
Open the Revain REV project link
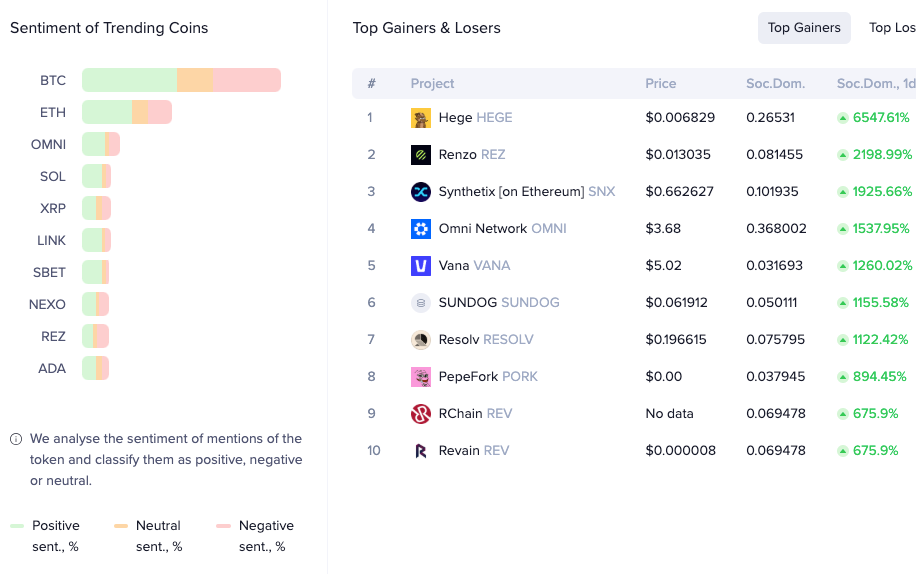coord(474,451)
